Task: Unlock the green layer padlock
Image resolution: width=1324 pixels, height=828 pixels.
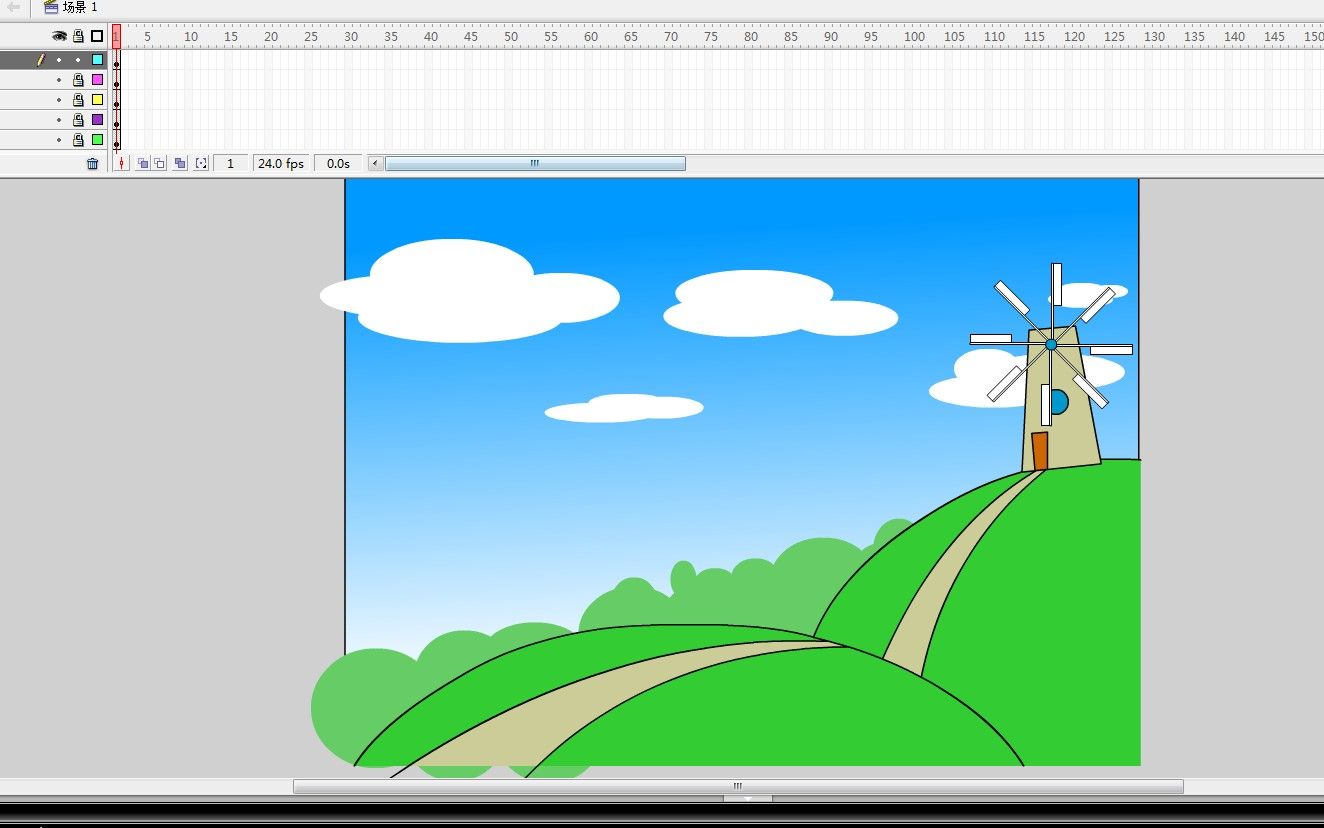Action: tap(78, 140)
